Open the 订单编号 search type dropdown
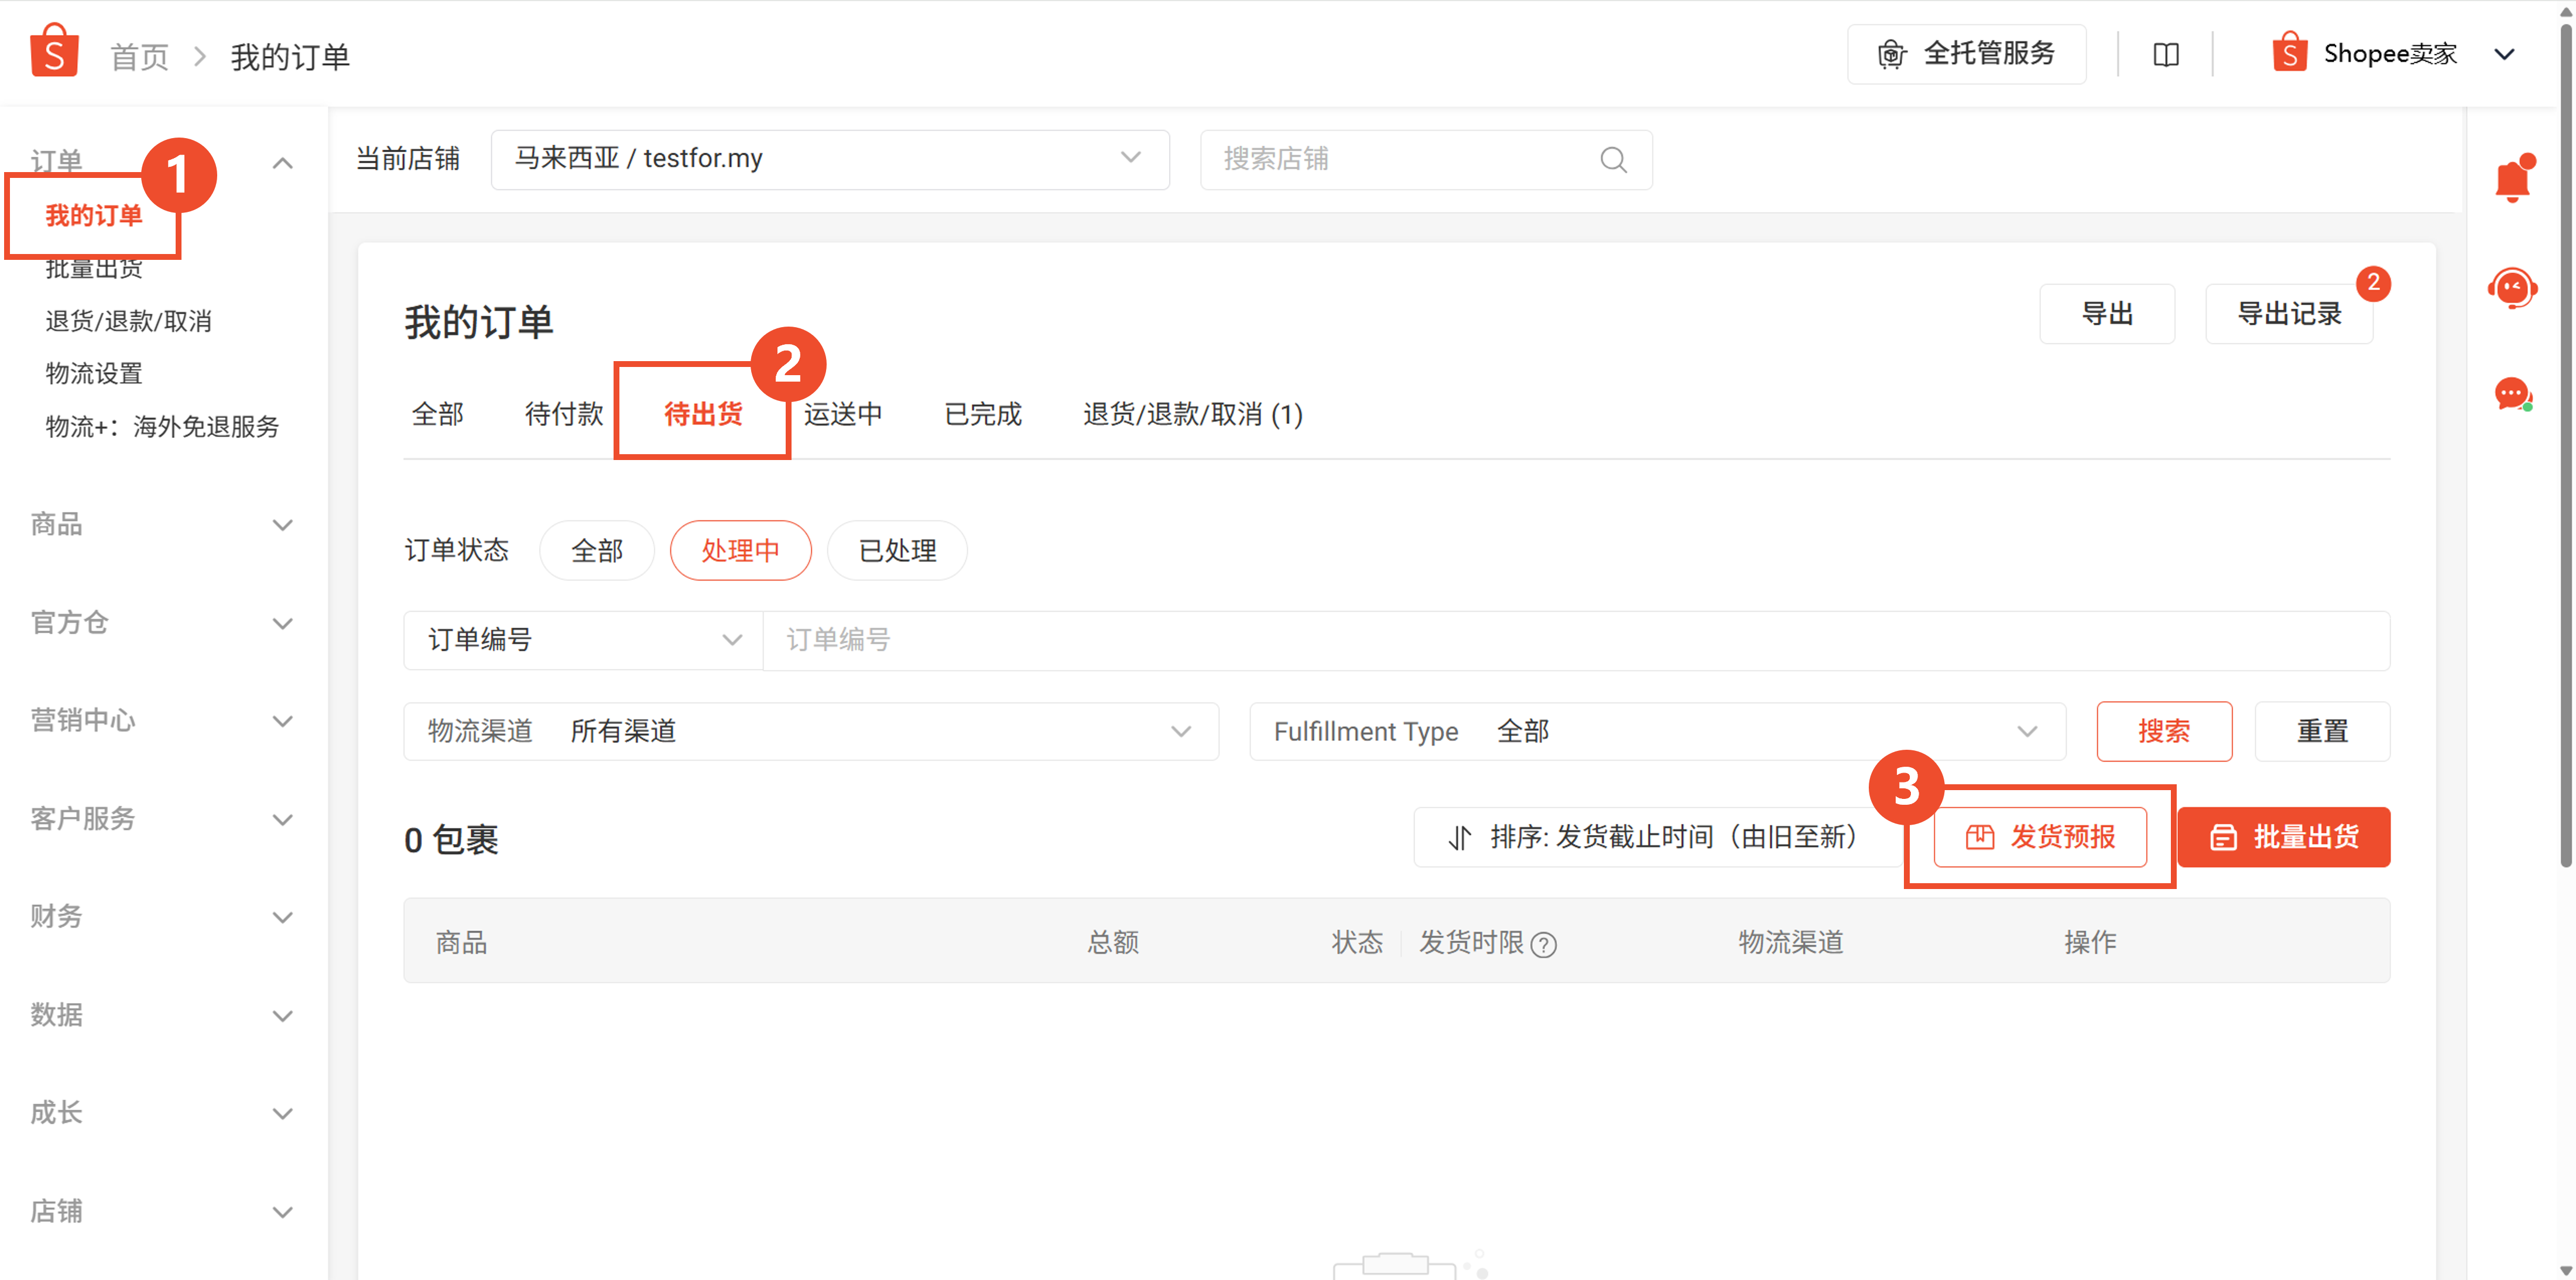The height and width of the screenshot is (1280, 2576). [x=583, y=640]
